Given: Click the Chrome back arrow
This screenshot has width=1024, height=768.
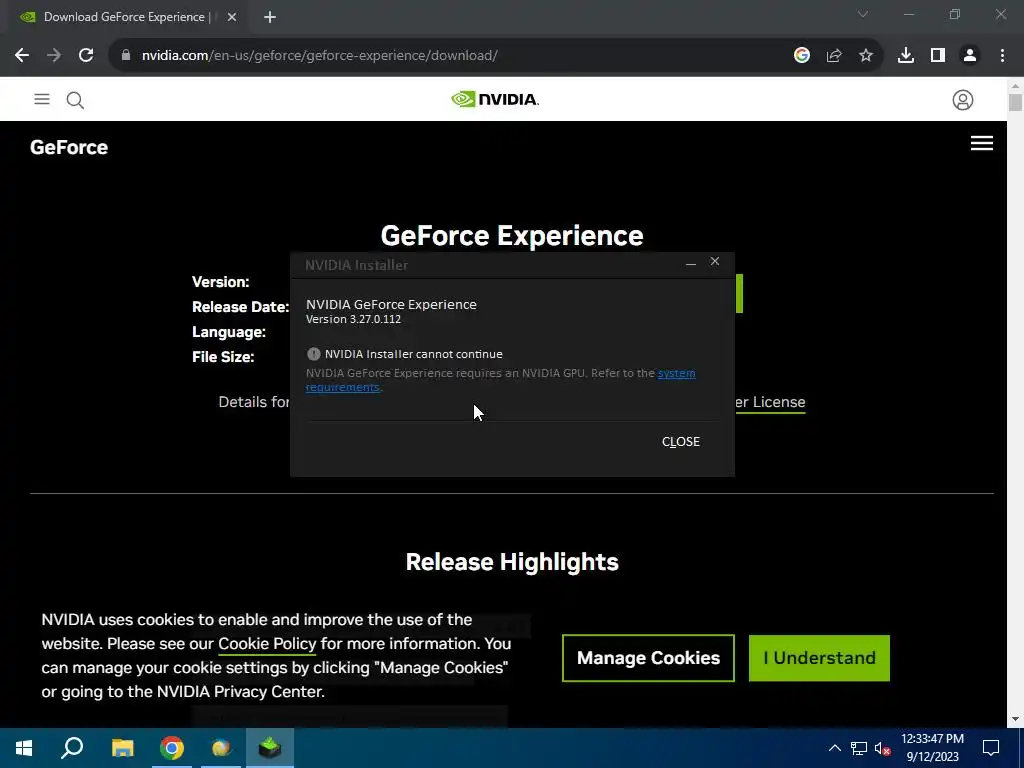Looking at the screenshot, I should click(22, 56).
